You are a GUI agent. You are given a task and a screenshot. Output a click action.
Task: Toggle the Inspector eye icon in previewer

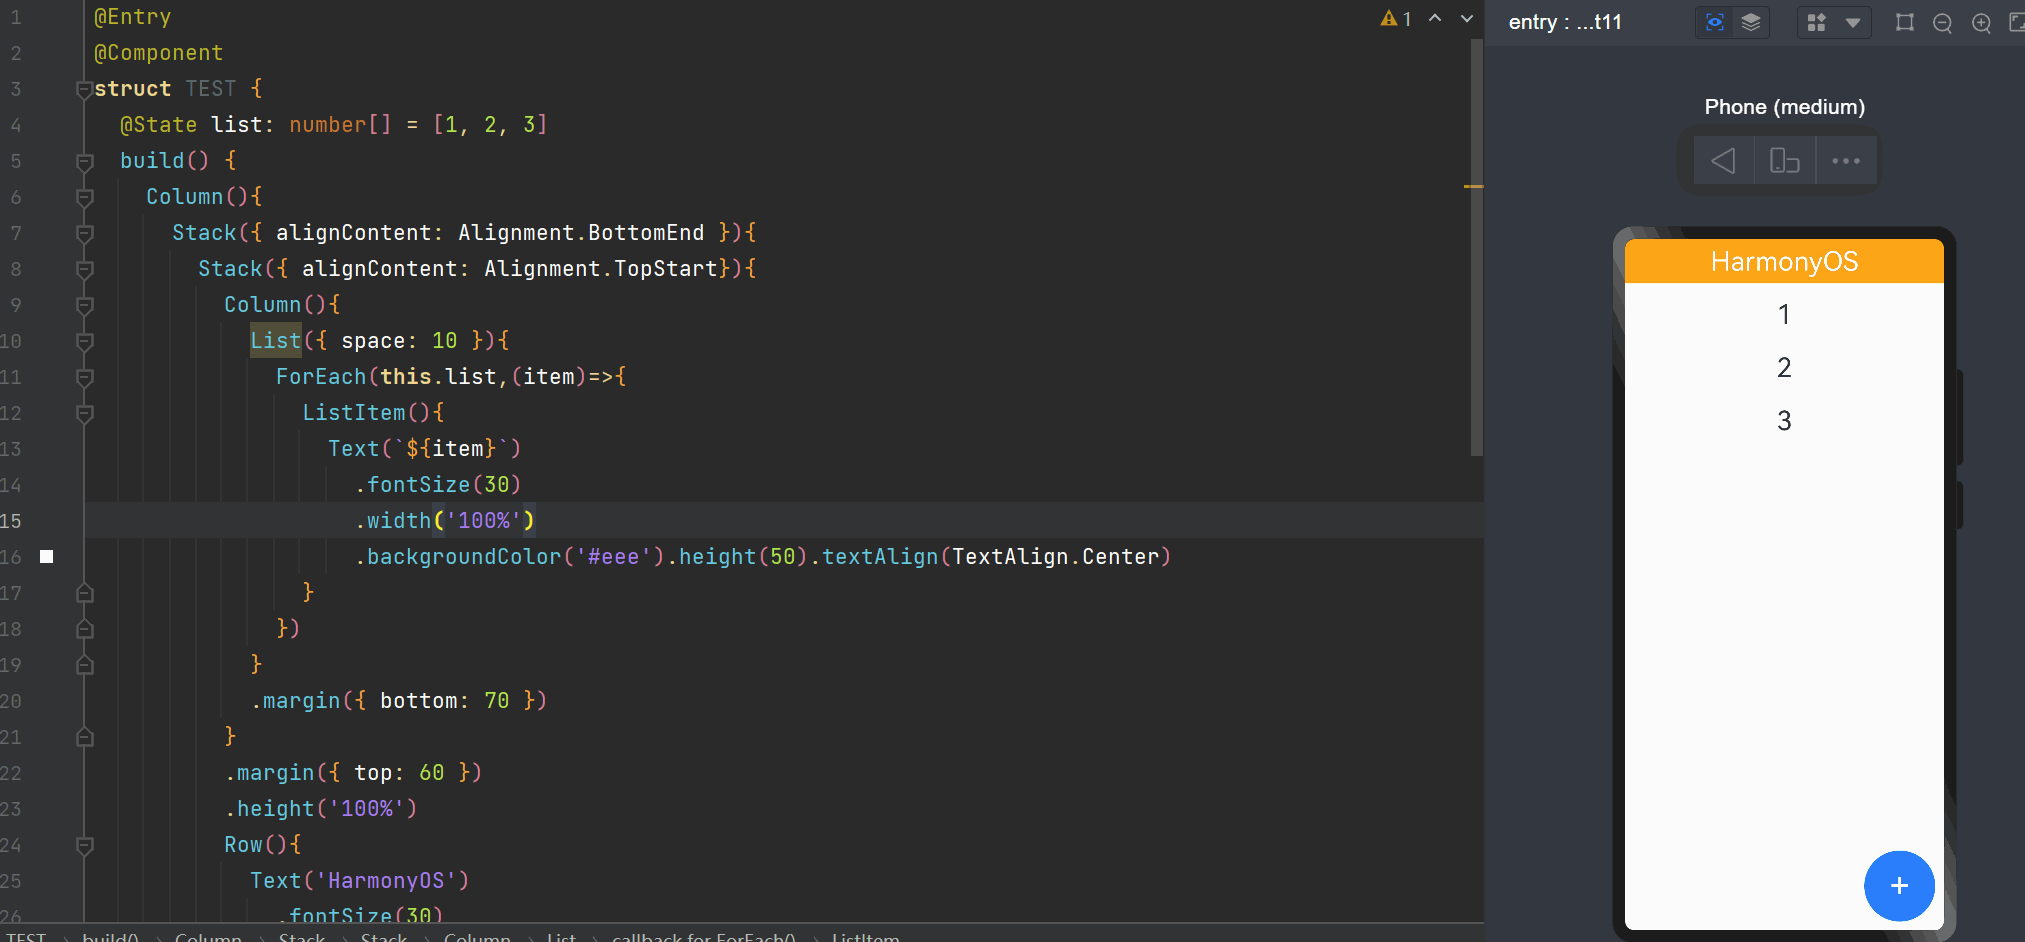1714,22
